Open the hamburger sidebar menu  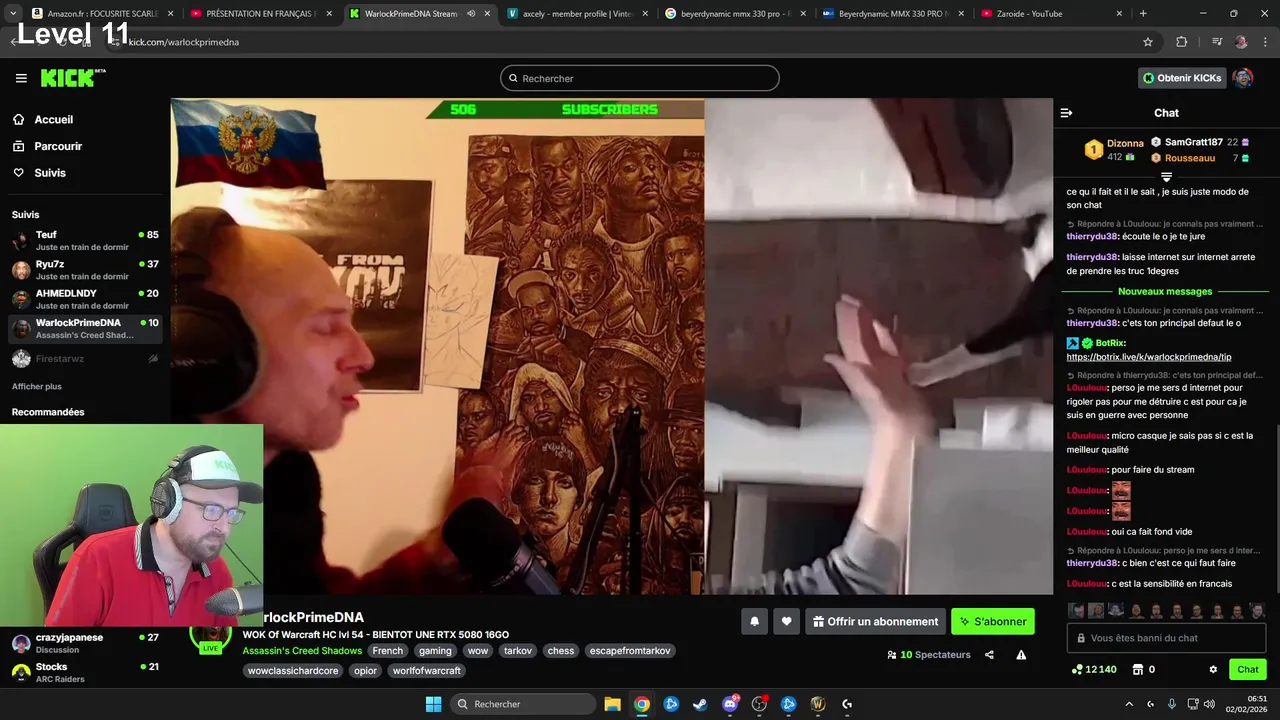coord(21,78)
